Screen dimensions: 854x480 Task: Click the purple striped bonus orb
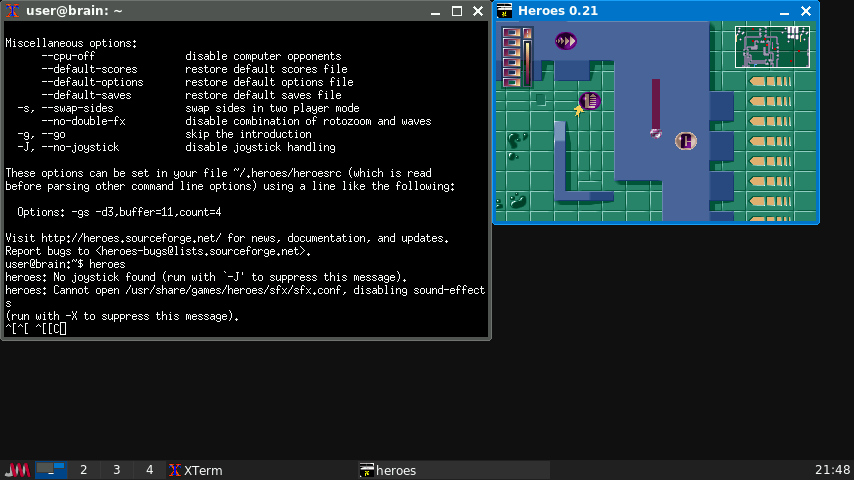click(590, 100)
